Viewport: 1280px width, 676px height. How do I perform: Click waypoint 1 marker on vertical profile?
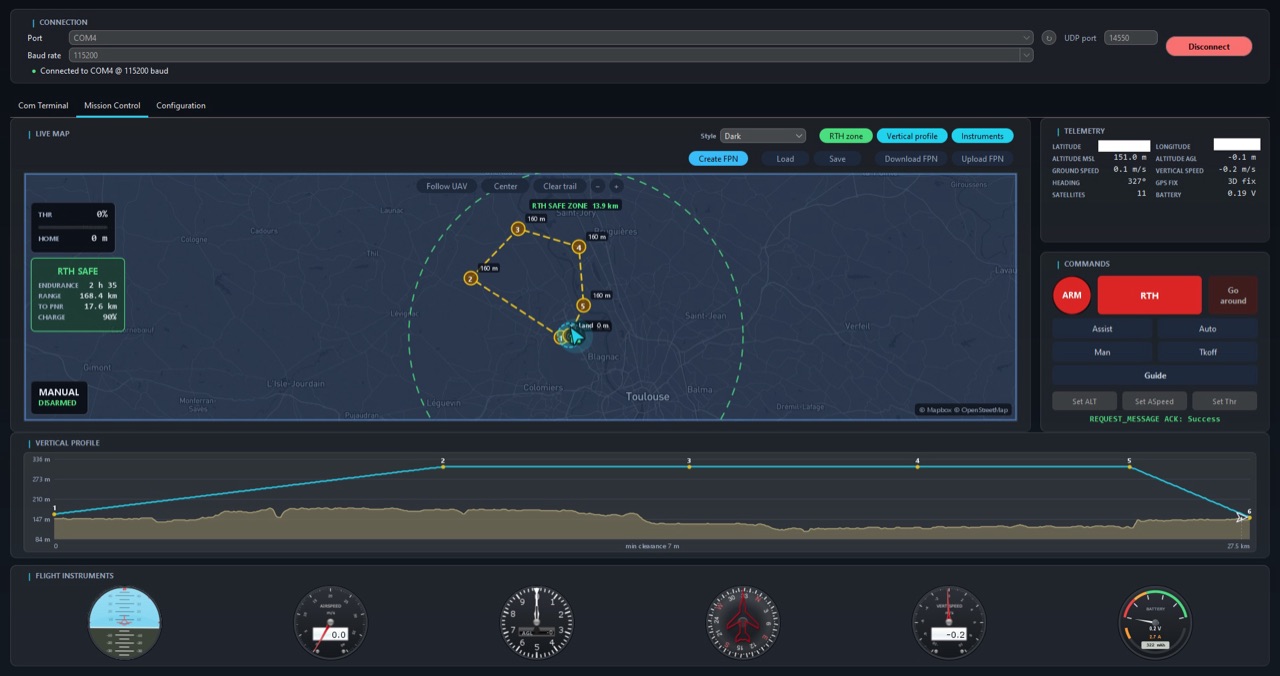pos(55,513)
